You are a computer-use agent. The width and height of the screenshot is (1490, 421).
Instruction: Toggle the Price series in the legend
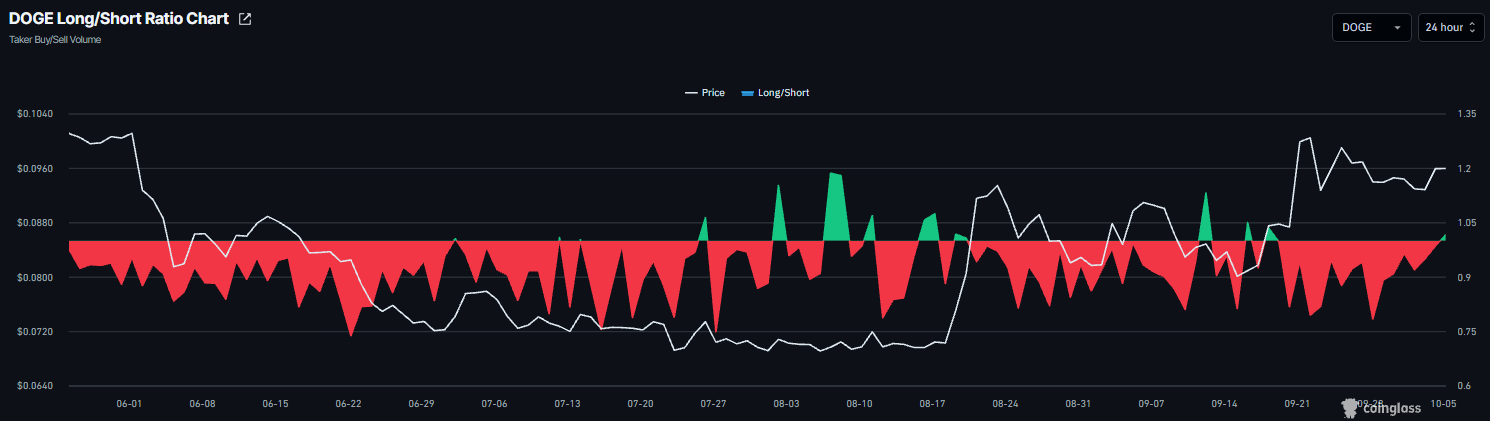(705, 93)
